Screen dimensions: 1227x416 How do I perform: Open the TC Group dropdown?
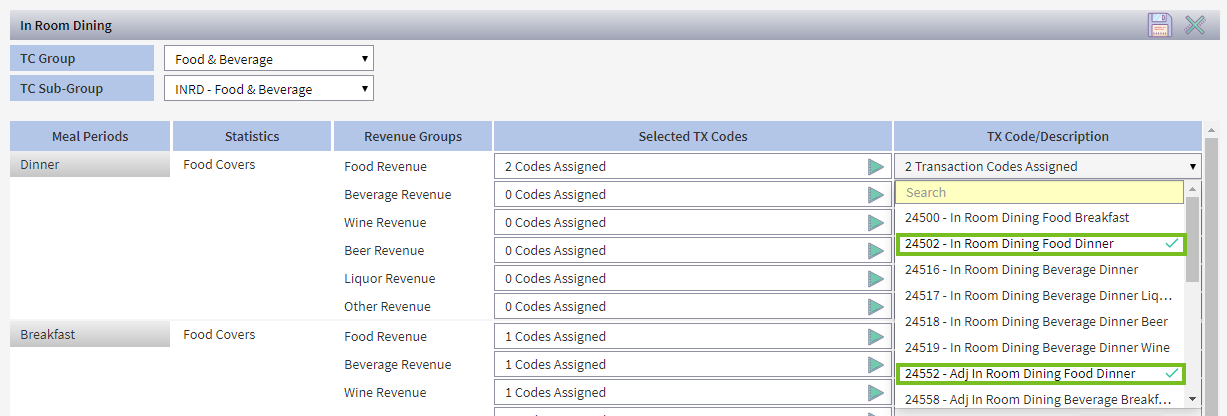268,59
